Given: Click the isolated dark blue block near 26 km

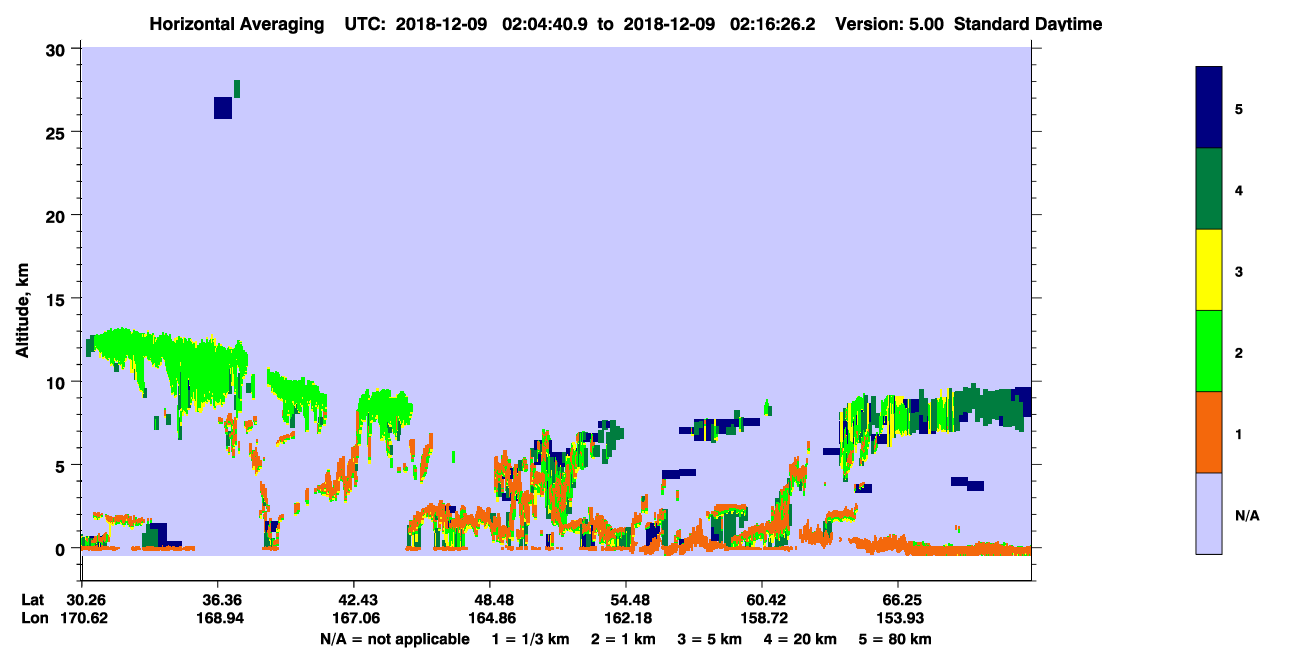Looking at the screenshot, I should [x=223, y=107].
